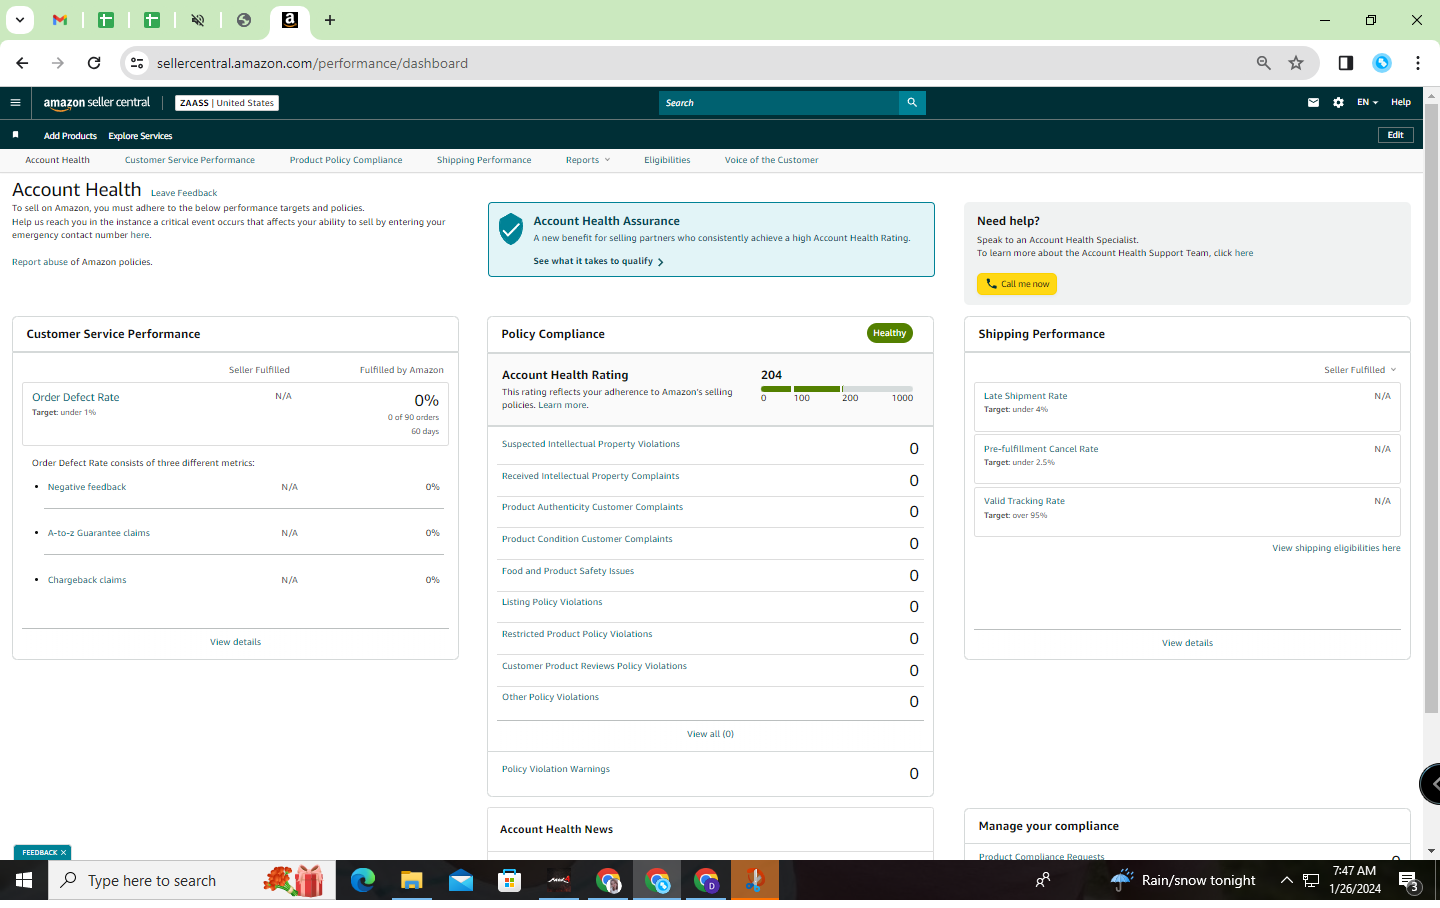Expand the Seller Fulfilled dropdown

coord(1360,370)
